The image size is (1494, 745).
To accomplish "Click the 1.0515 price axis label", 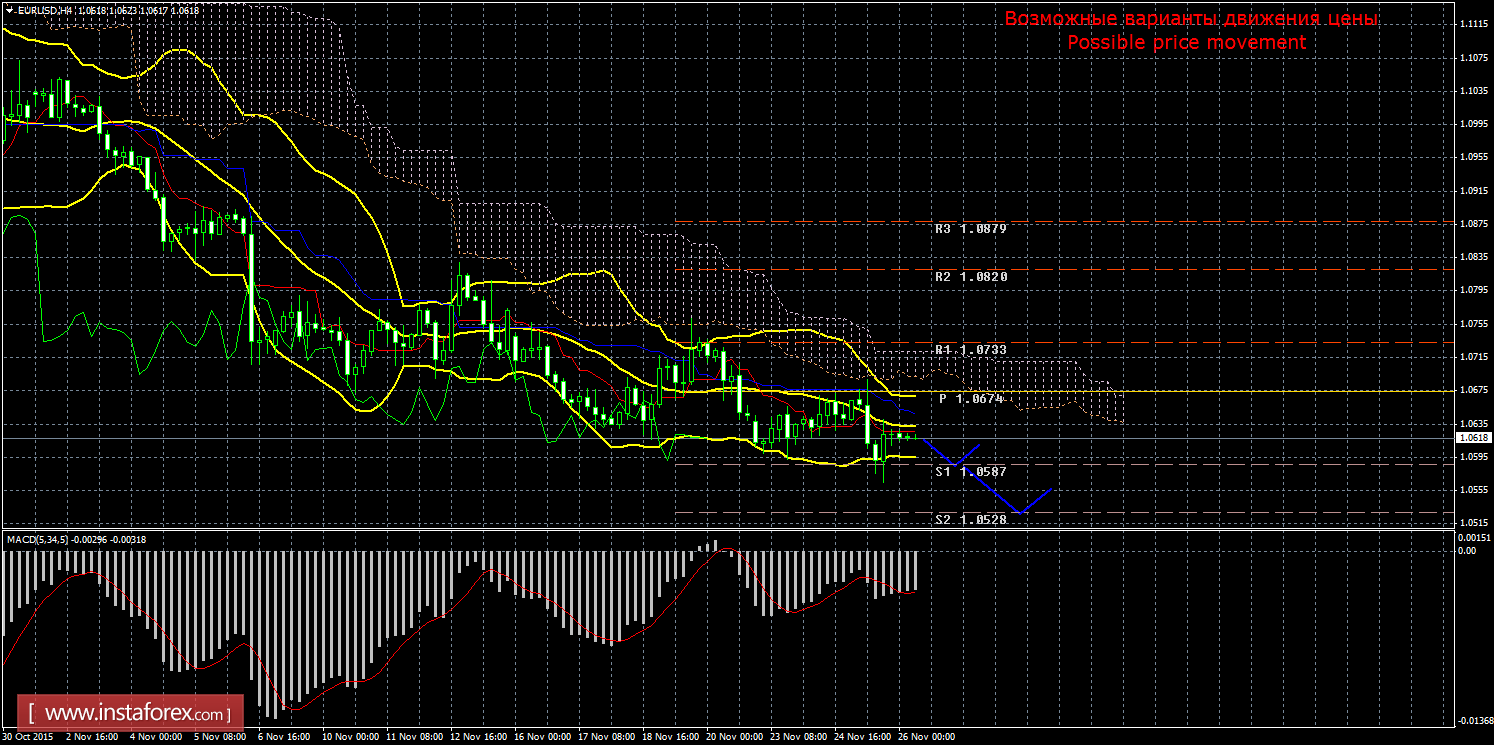I will pyautogui.click(x=1470, y=523).
